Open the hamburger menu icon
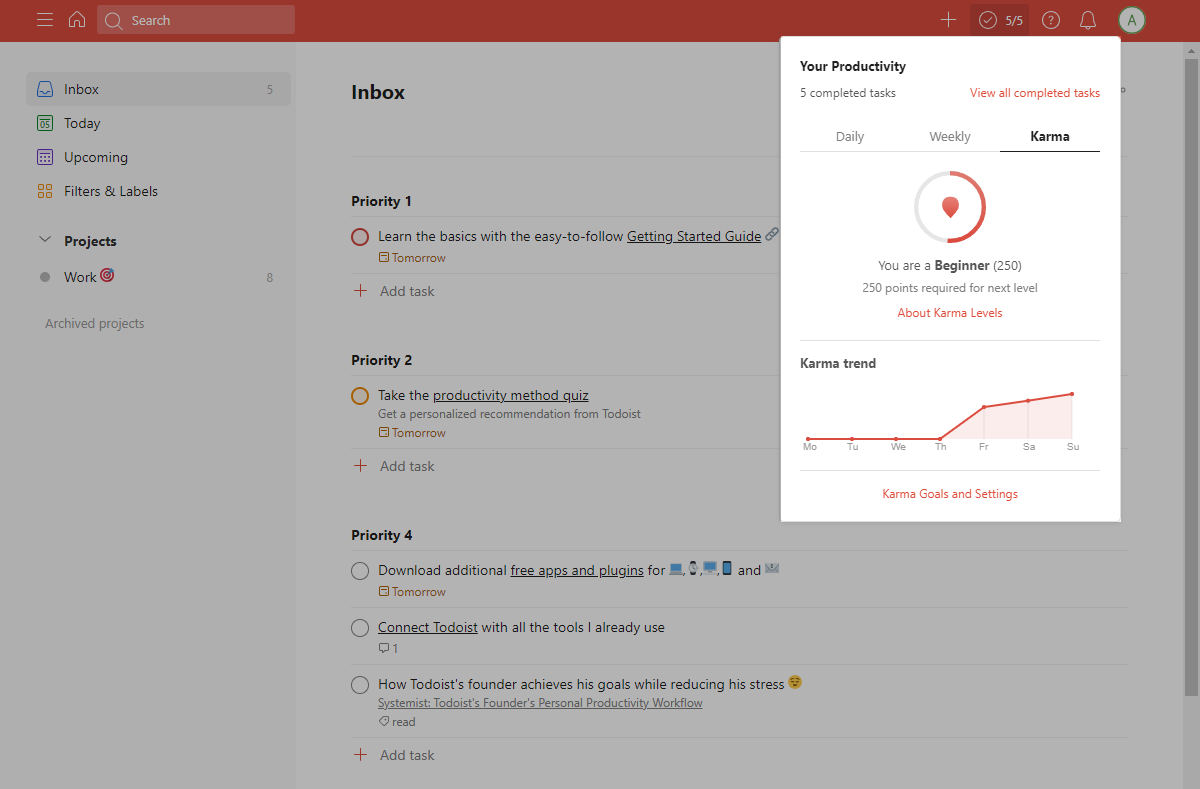This screenshot has width=1200, height=789. [45, 20]
